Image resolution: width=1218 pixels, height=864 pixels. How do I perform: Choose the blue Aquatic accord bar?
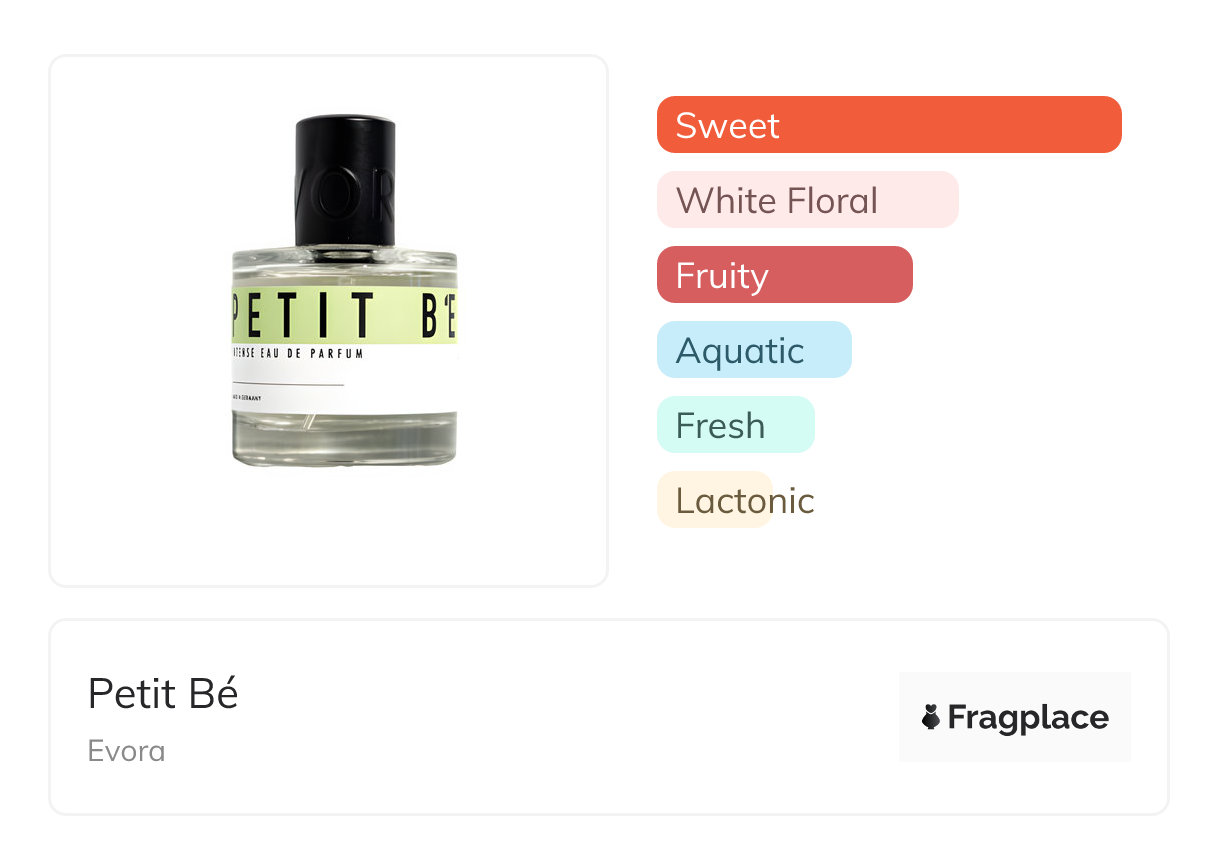click(753, 350)
